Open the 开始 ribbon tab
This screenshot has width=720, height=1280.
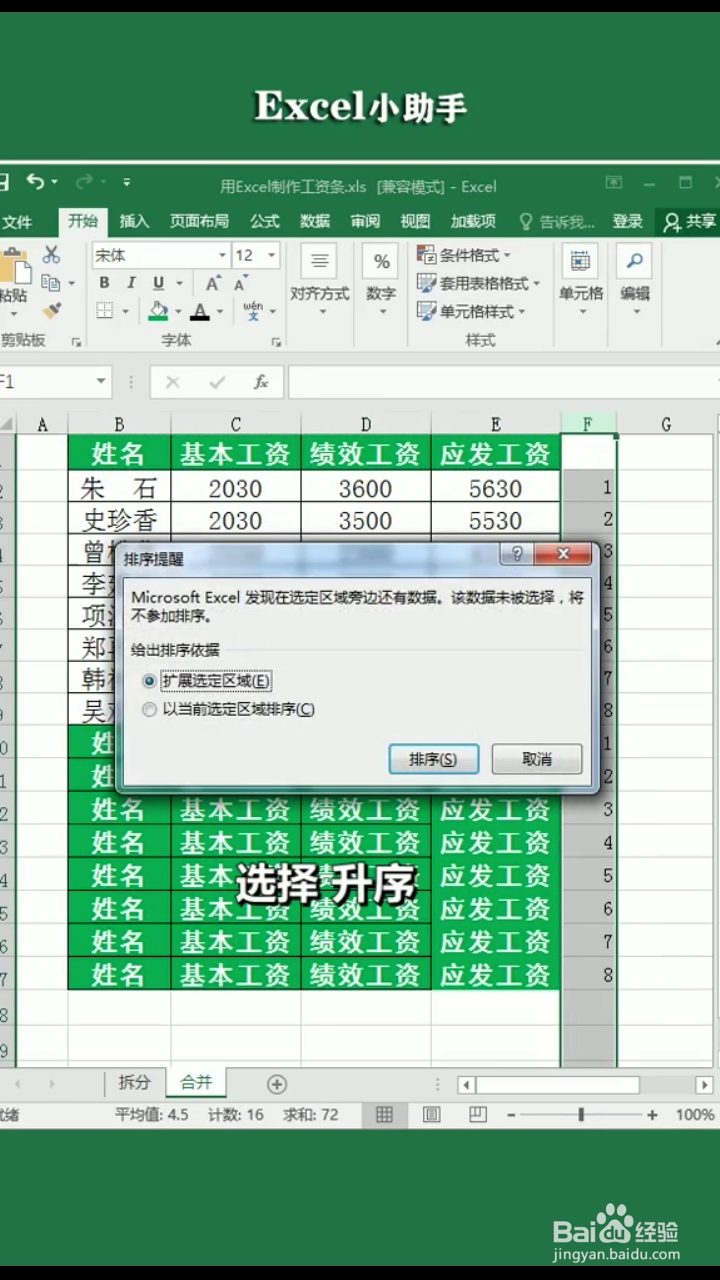83,221
